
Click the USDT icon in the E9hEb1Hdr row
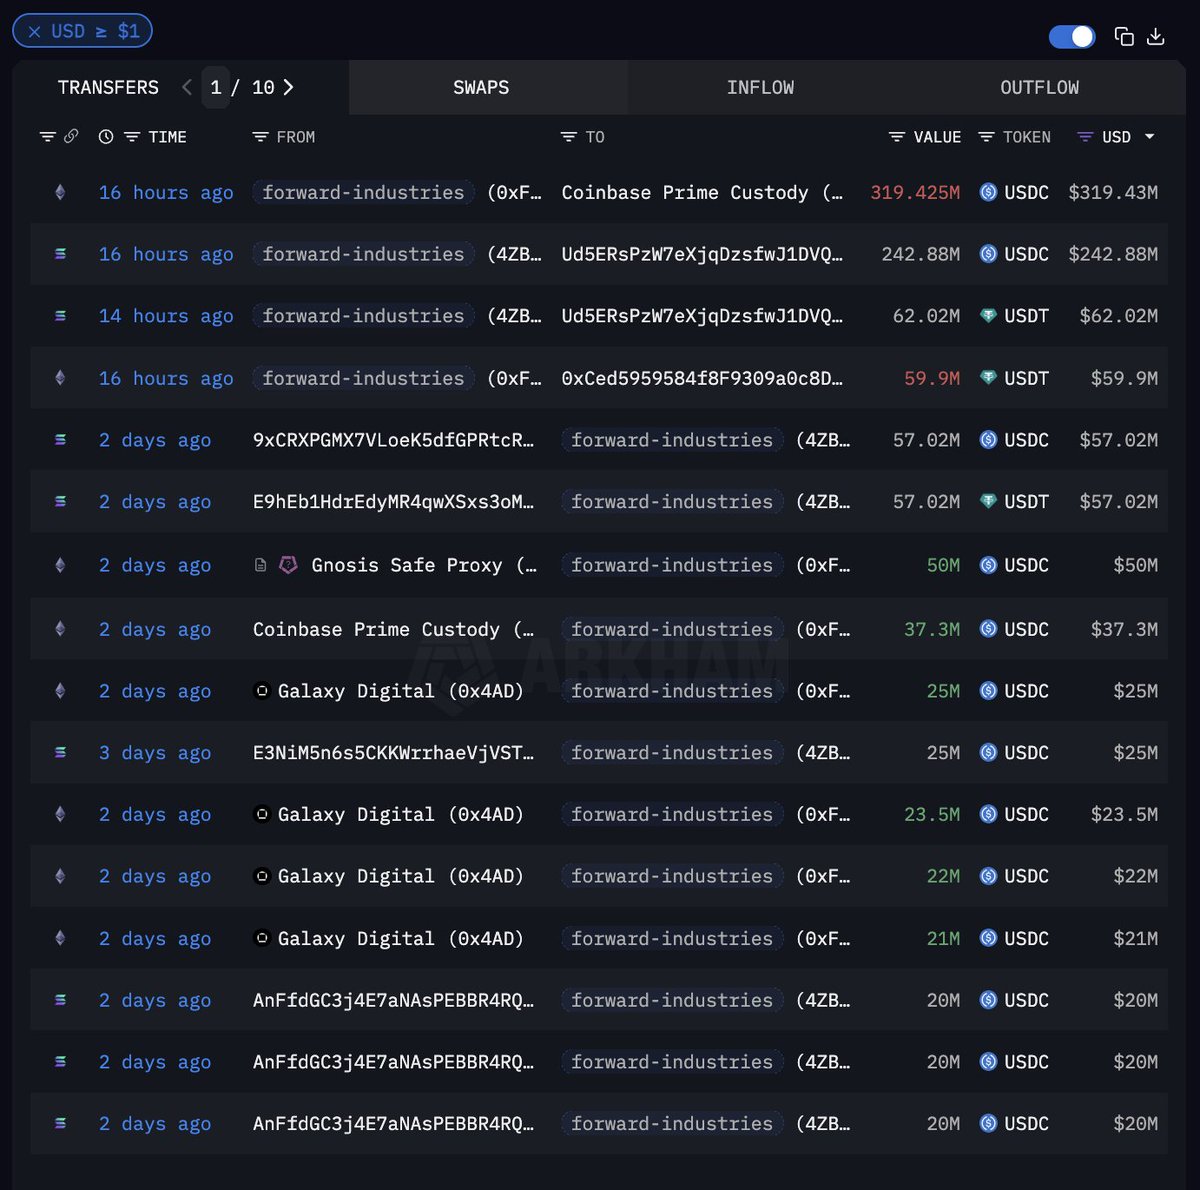(988, 502)
